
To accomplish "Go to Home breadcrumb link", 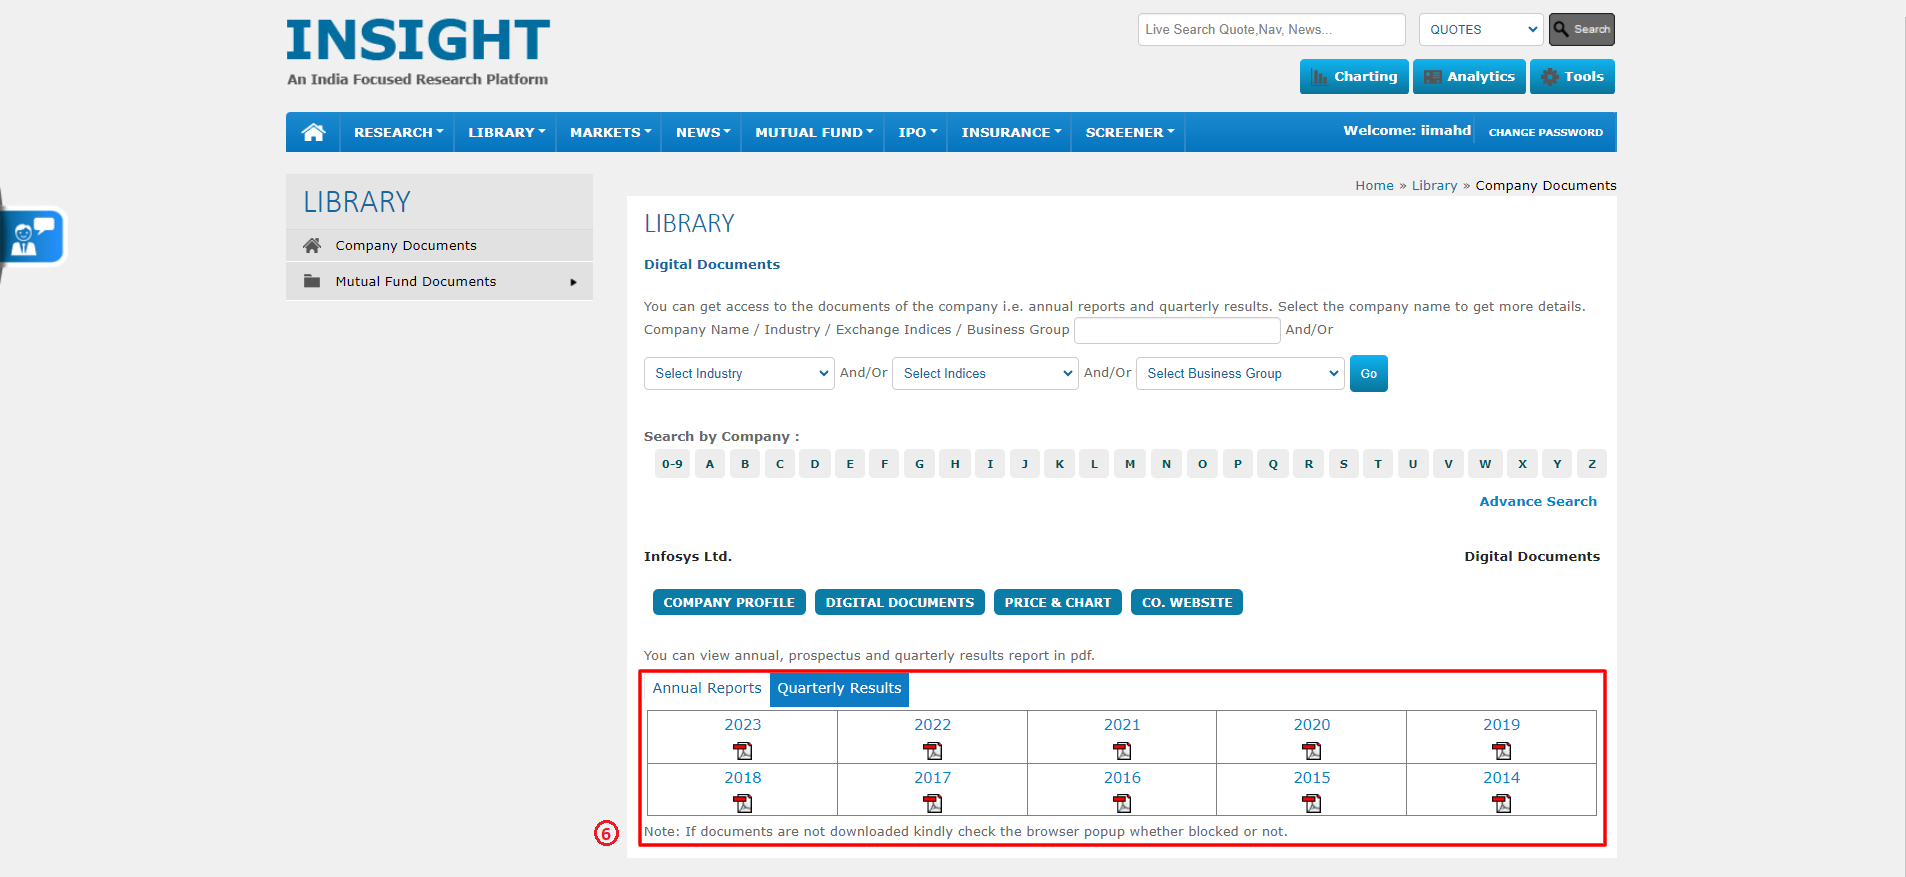I will click(1374, 185).
